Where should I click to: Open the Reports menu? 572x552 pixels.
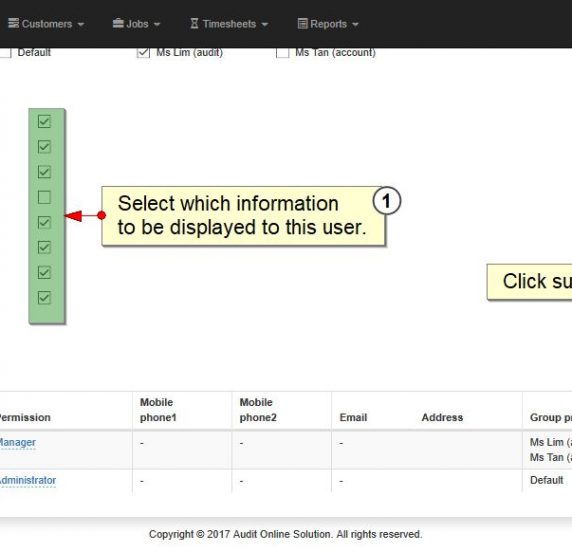click(x=328, y=24)
